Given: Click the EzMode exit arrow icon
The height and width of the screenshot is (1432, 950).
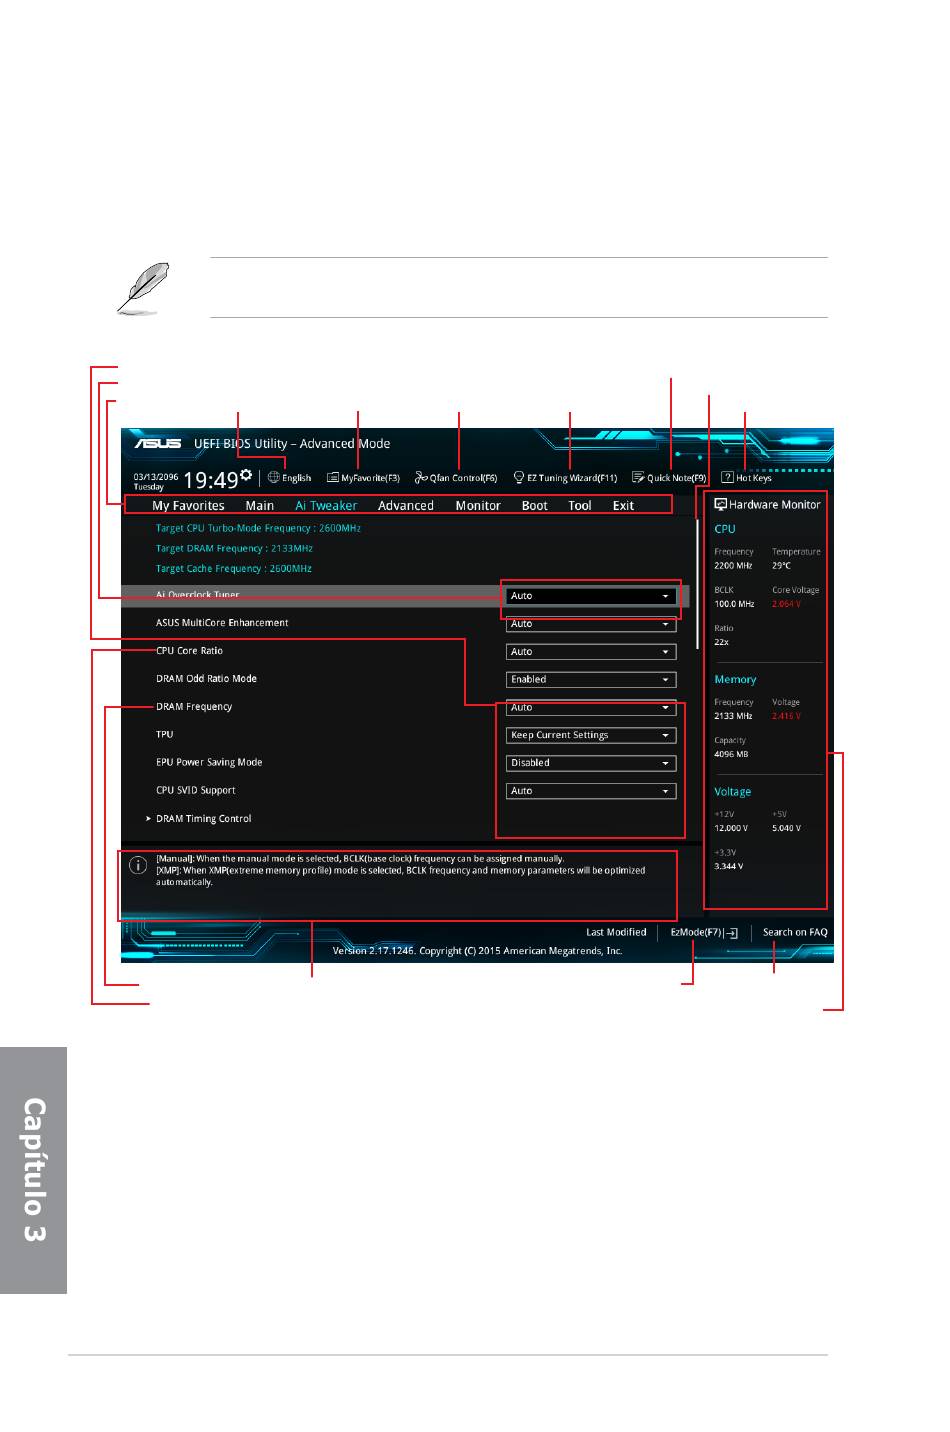Looking at the screenshot, I should coord(731,933).
